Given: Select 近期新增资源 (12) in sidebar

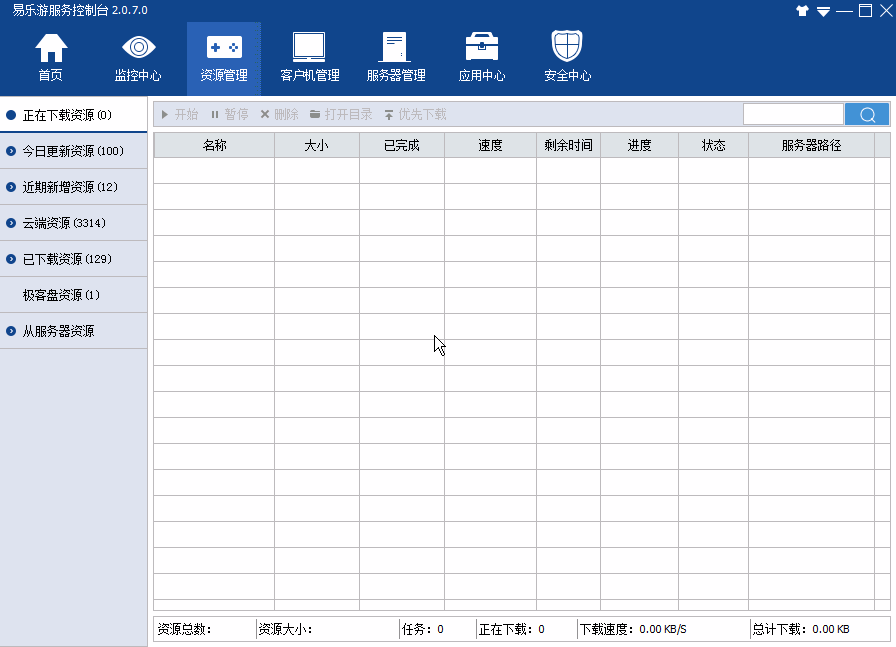Looking at the screenshot, I should [73, 187].
